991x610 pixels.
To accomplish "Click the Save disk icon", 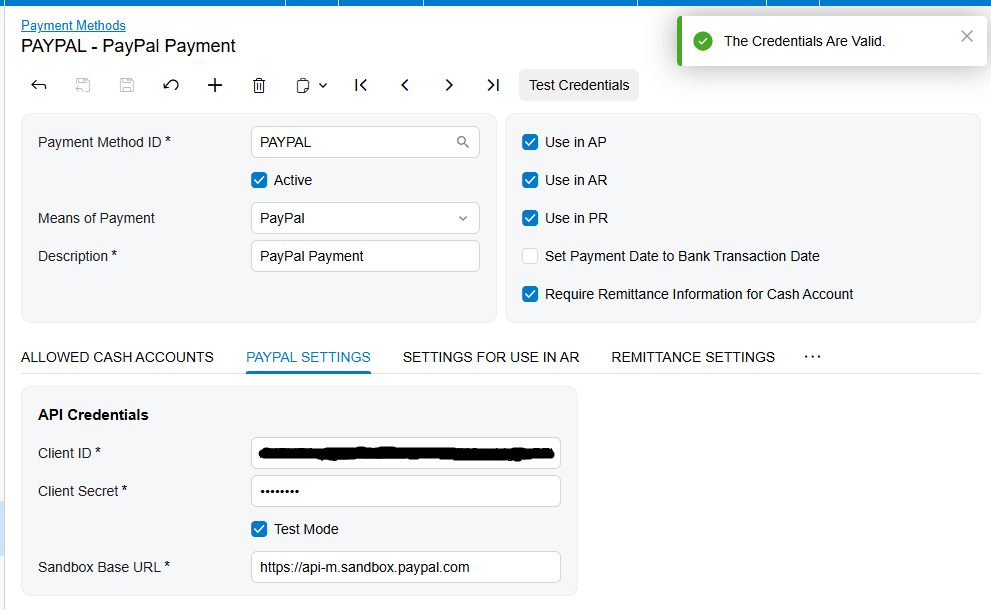I will 127,85.
